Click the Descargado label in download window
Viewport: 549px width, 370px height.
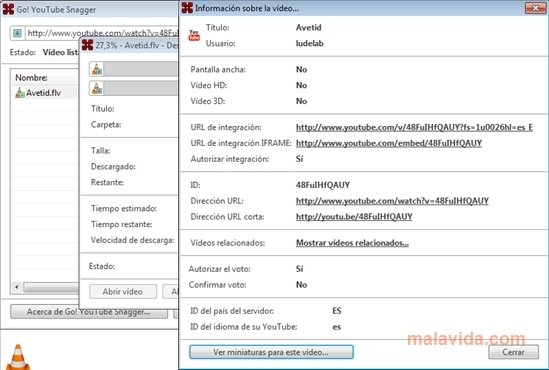113,167
